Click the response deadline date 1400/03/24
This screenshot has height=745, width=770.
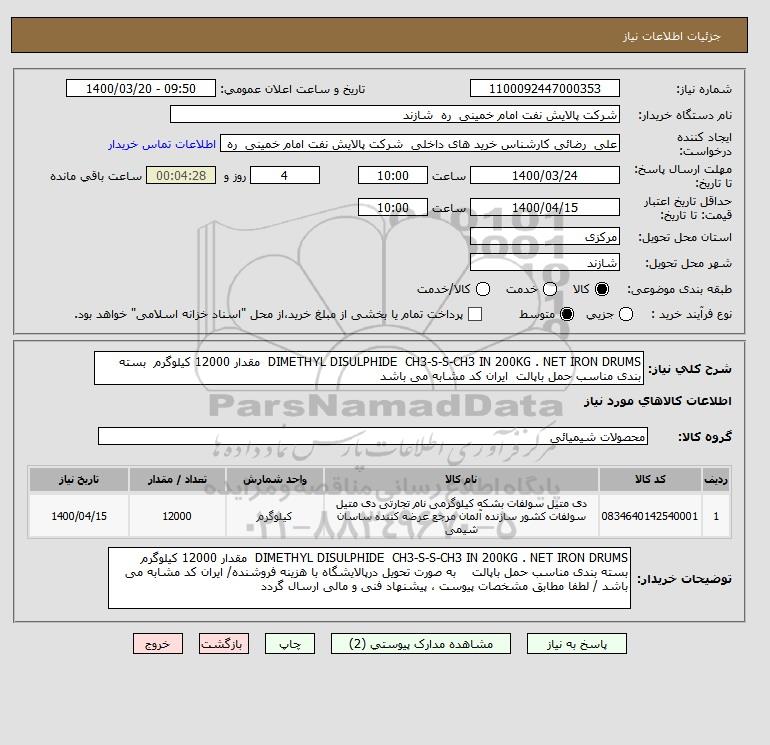pos(545,175)
